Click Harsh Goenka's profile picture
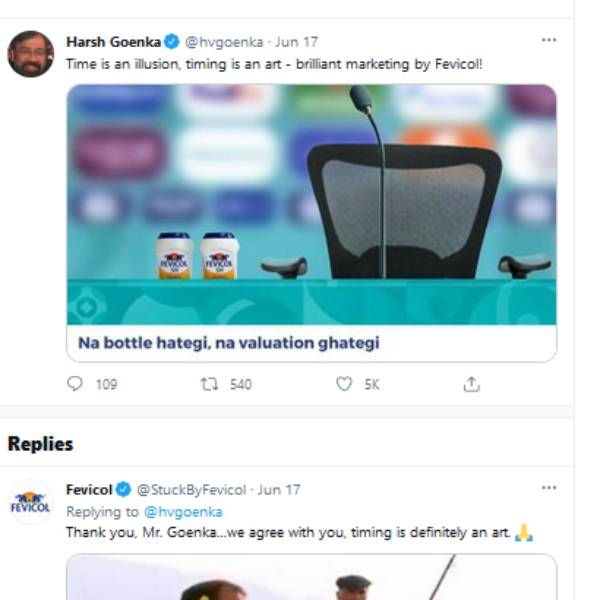Viewport: 600px width, 600px height. [30, 54]
